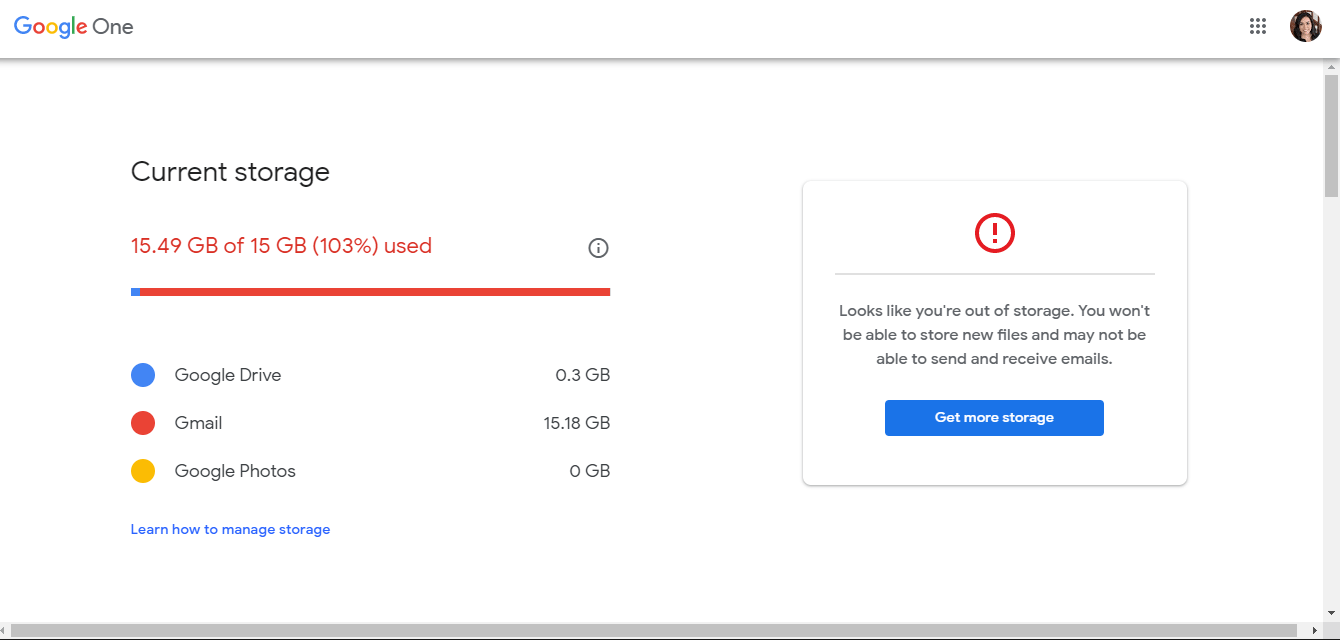Click the storage info icon
Viewport: 1340px width, 640px height.
[598, 247]
